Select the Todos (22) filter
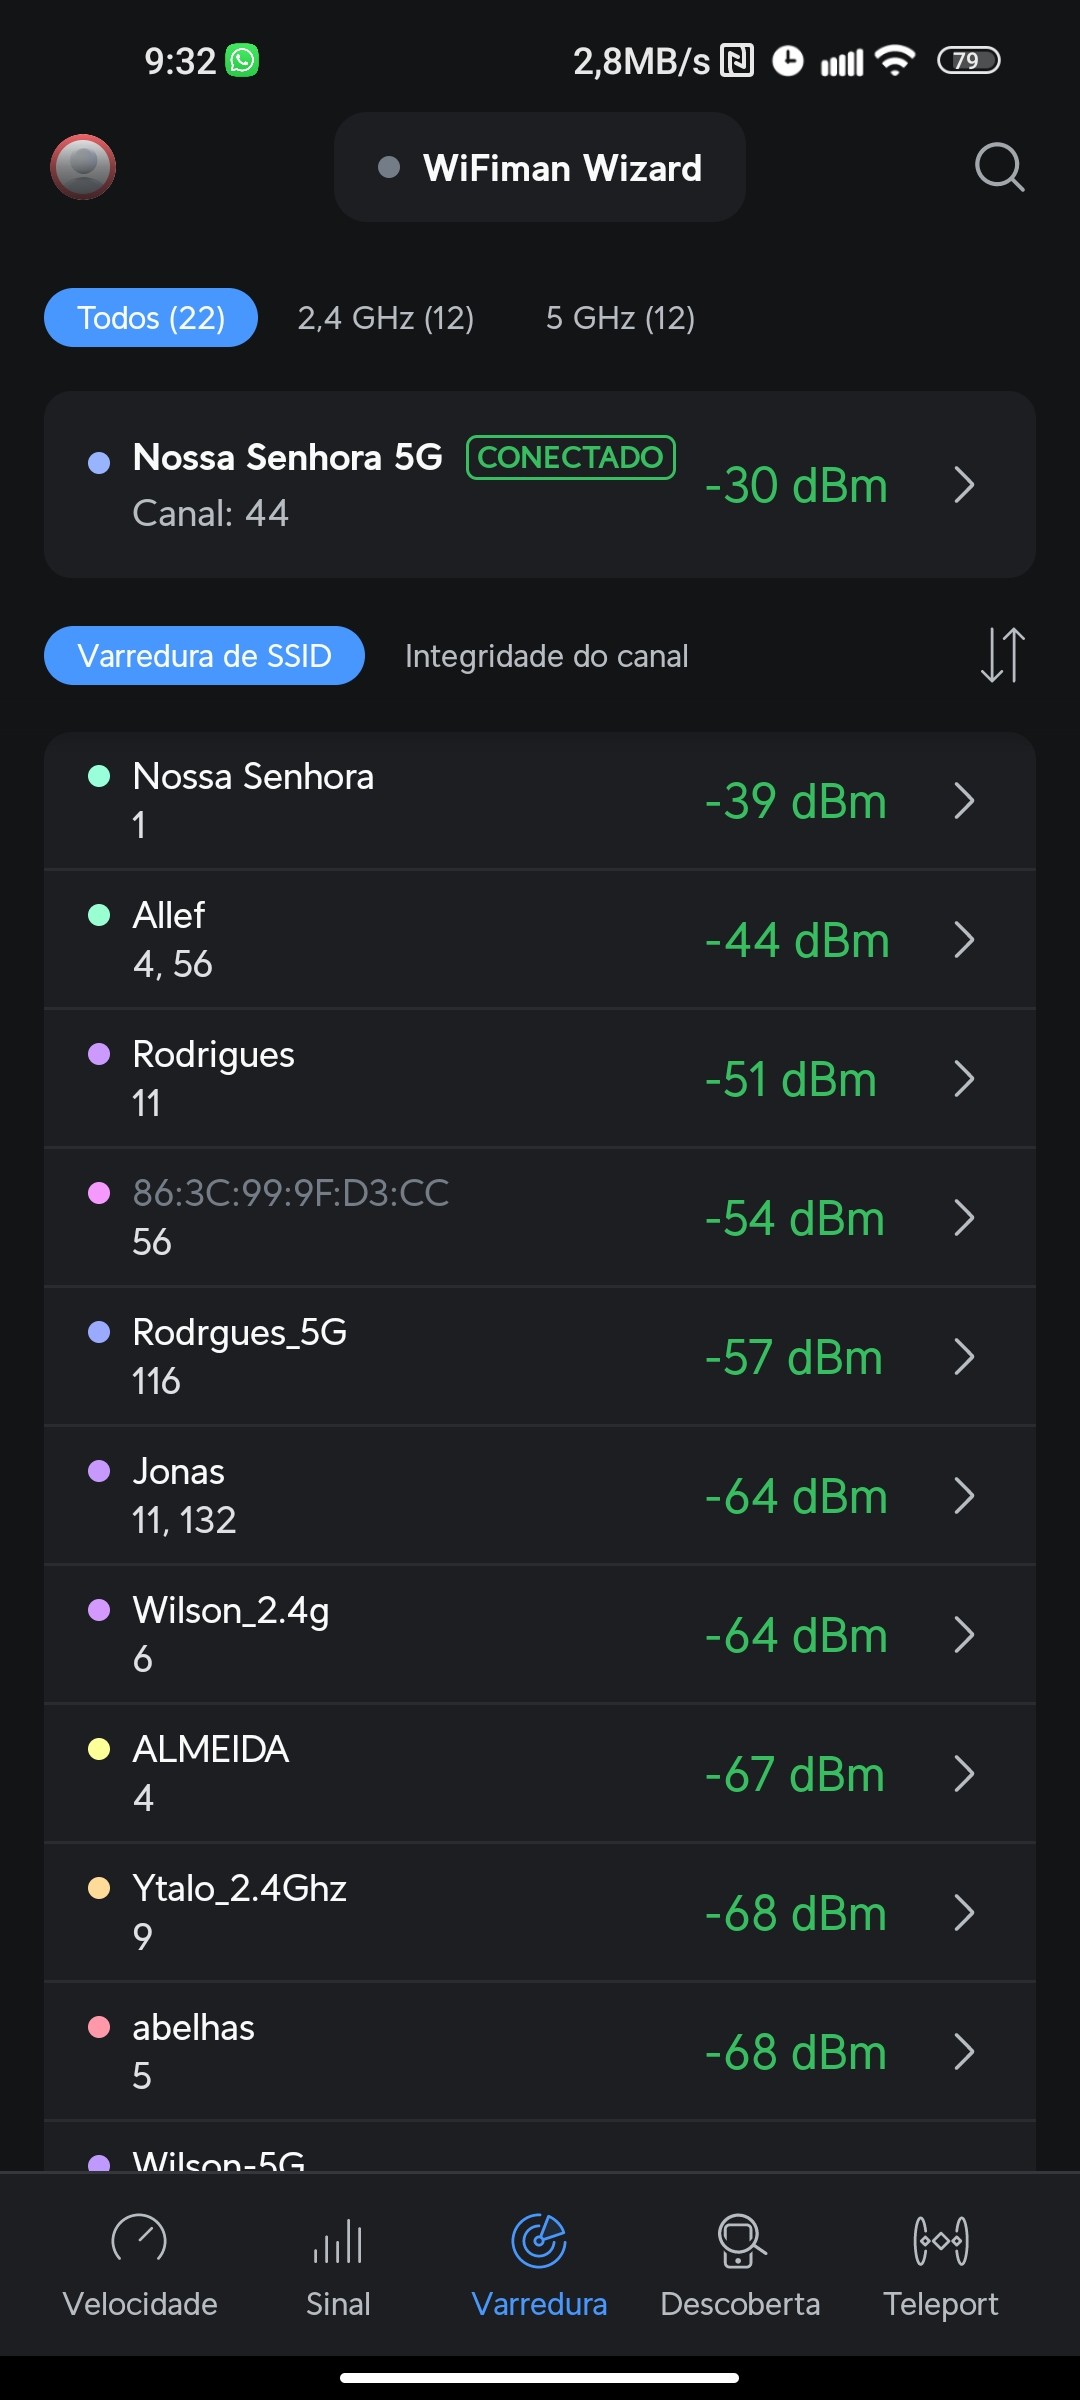This screenshot has height=2400, width=1080. (x=151, y=318)
